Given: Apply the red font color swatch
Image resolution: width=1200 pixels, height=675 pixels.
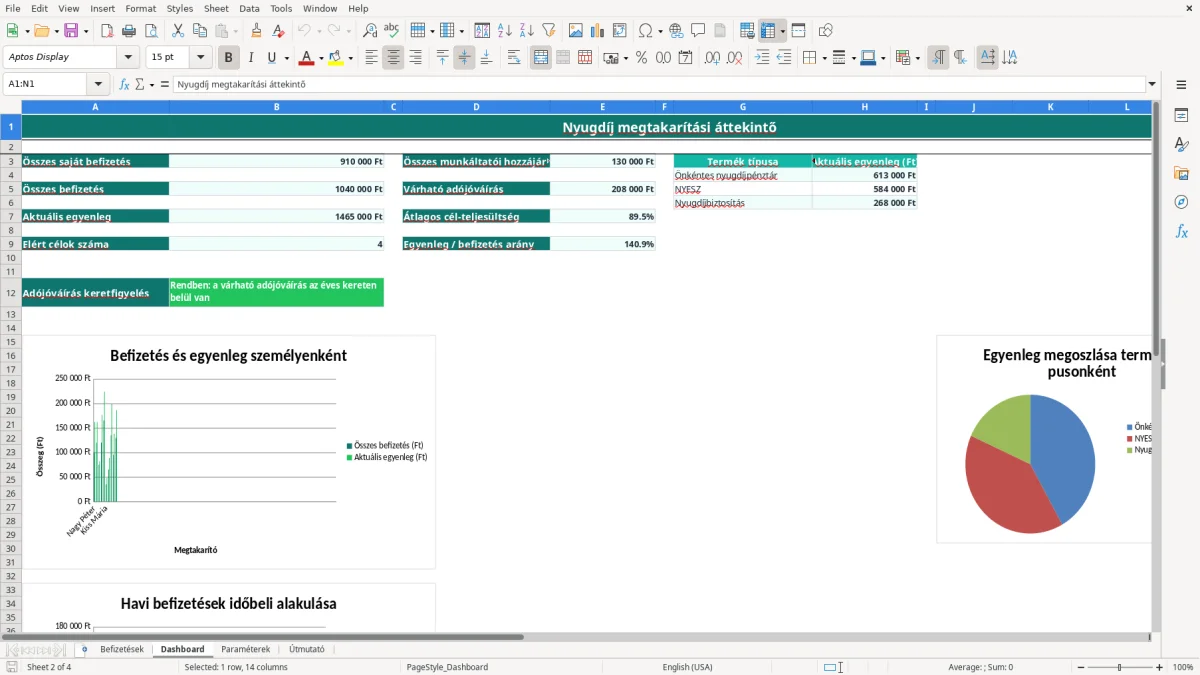Looking at the screenshot, I should tap(307, 58).
